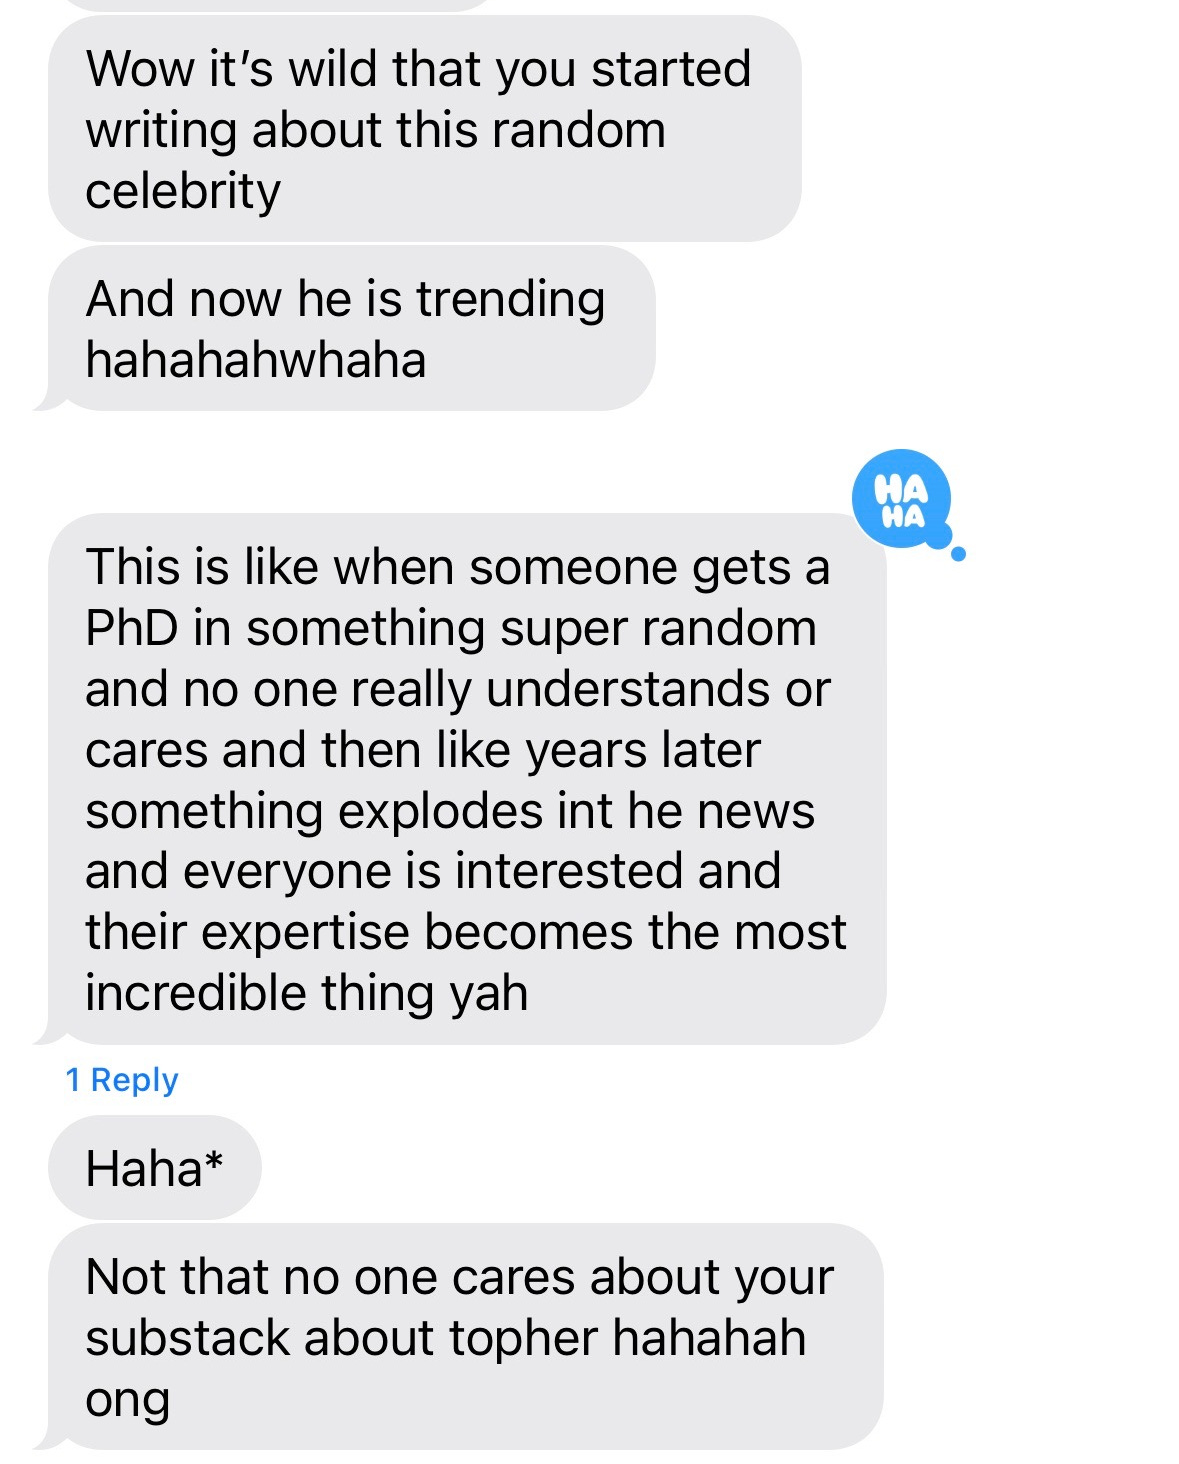Click the small blue dot under Haha reaction
The width and height of the screenshot is (1179, 1464).
(x=958, y=553)
